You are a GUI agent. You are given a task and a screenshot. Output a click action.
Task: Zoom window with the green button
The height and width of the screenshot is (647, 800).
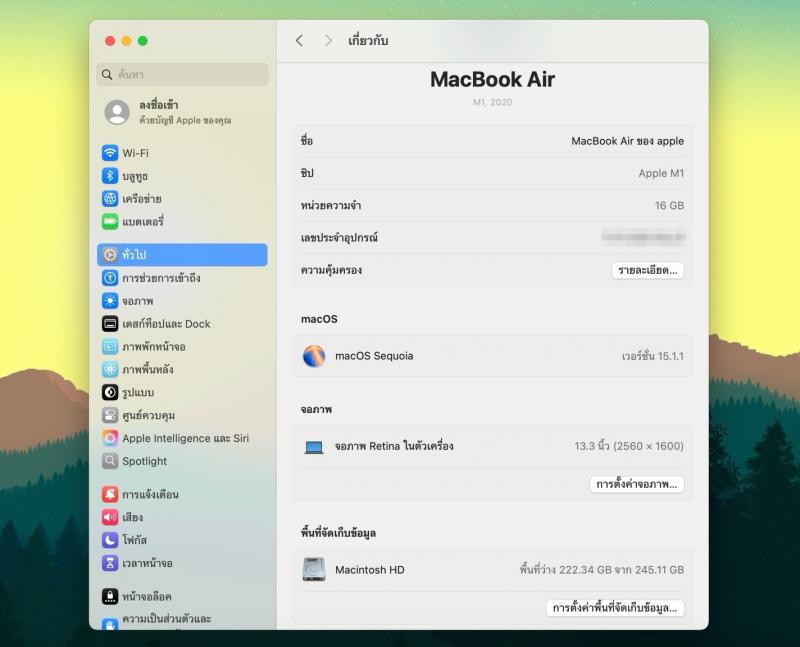[x=143, y=41]
